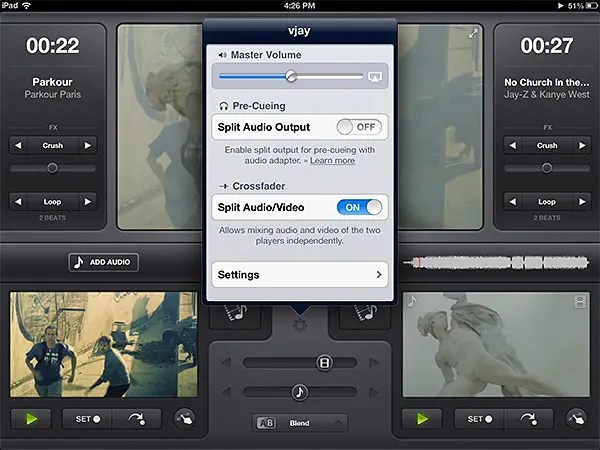The height and width of the screenshot is (450, 600).
Task: Tap the right statue video thumbnail
Action: click(x=496, y=344)
